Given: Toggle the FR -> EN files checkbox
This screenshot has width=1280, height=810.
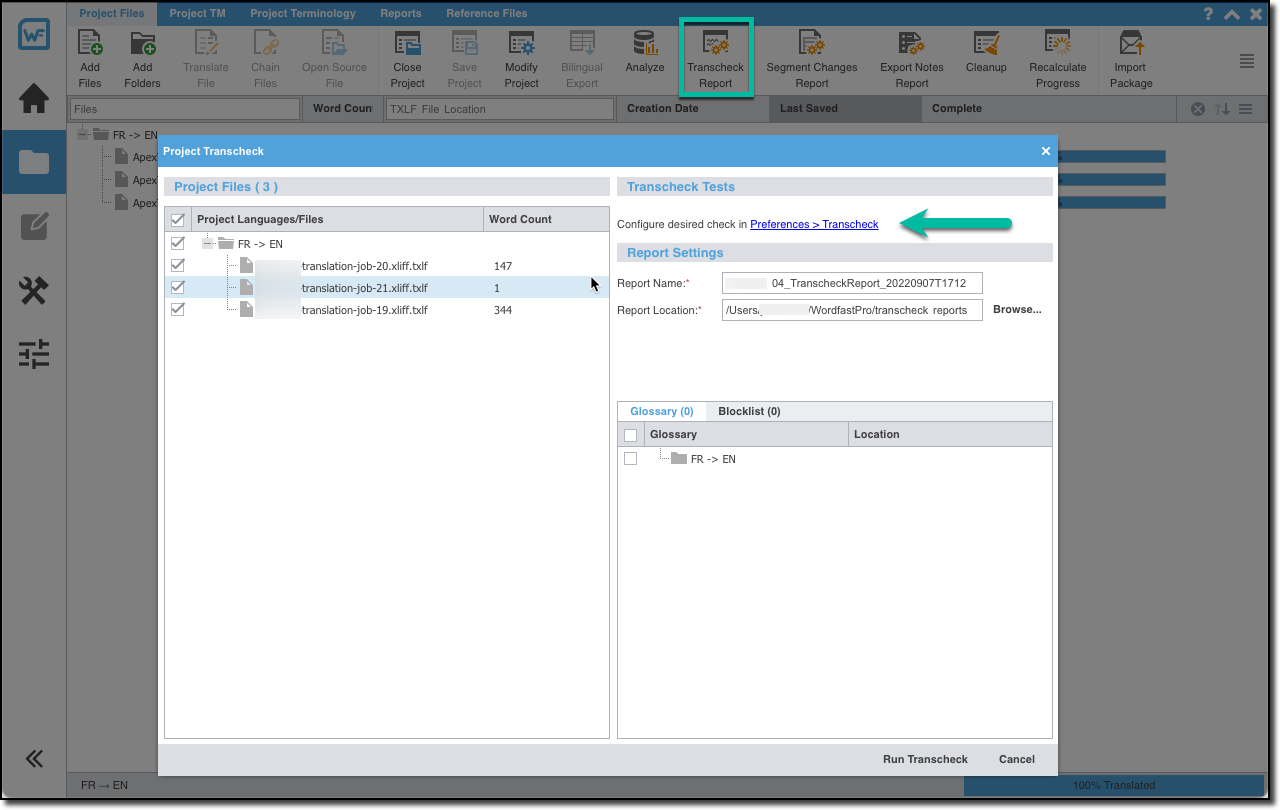Looking at the screenshot, I should pos(178,243).
